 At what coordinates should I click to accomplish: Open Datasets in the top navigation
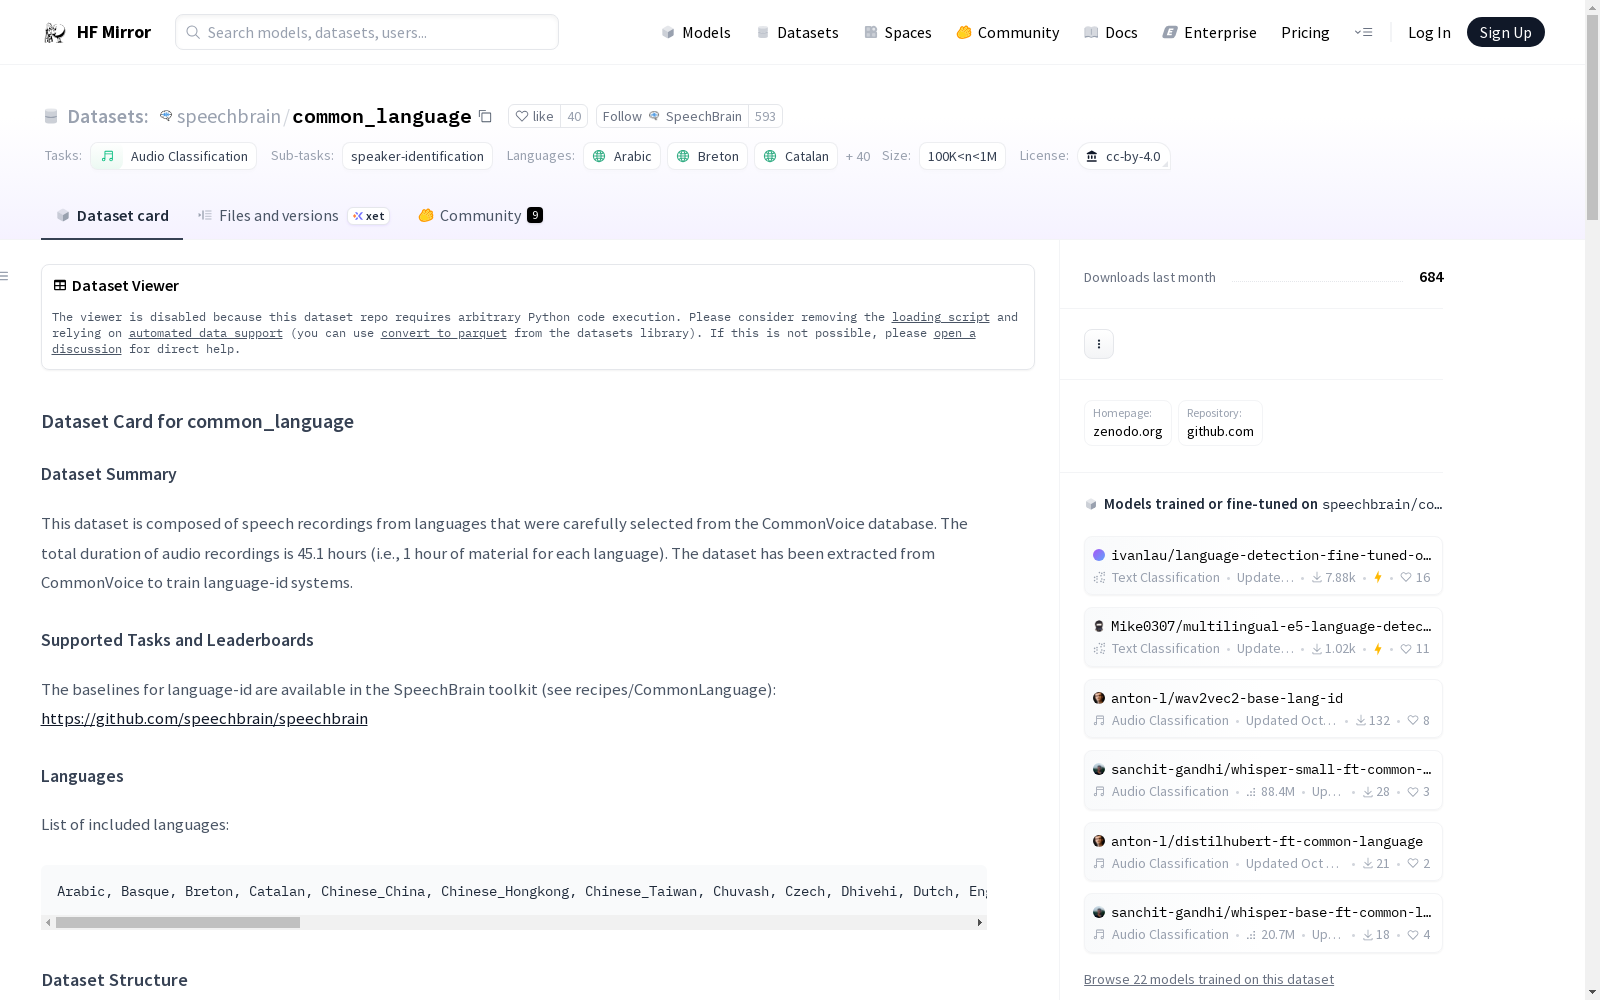[797, 33]
